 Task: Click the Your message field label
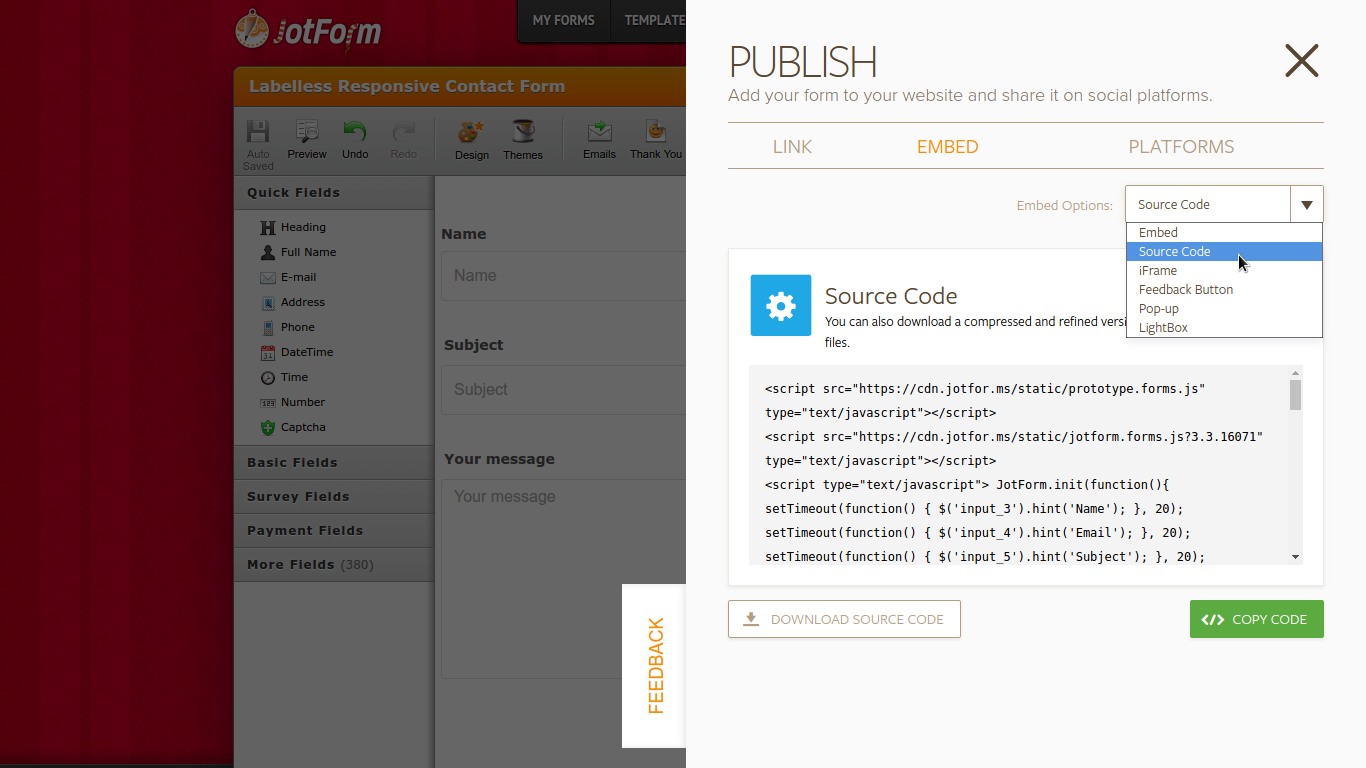(x=499, y=459)
